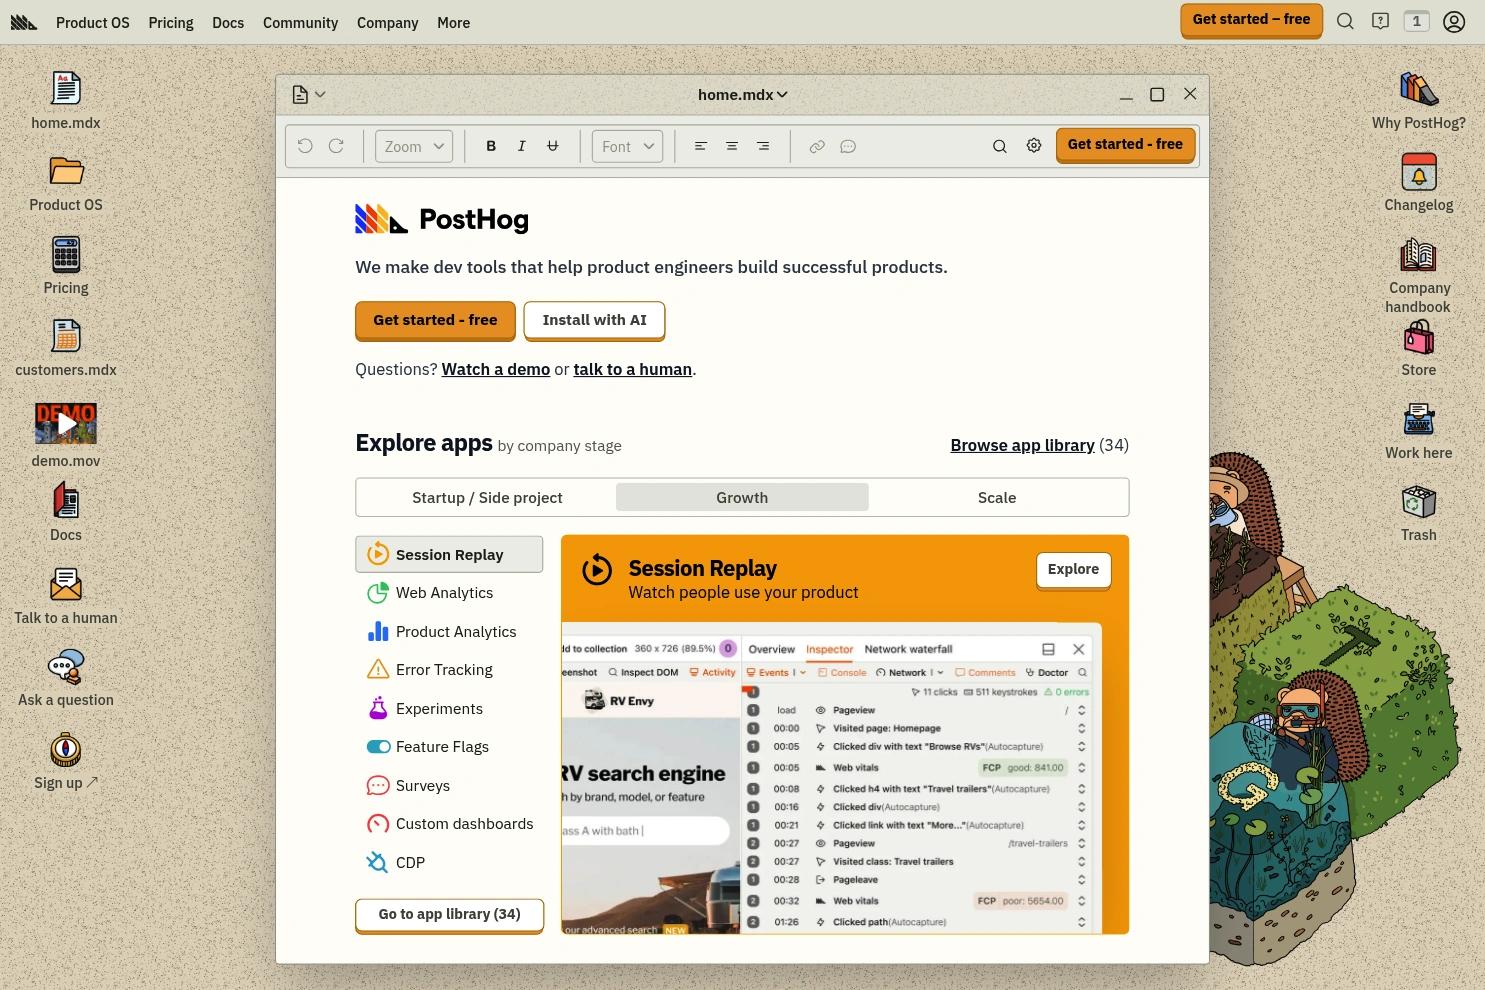Open the Company menu
This screenshot has height=990, width=1485.
[x=388, y=22]
